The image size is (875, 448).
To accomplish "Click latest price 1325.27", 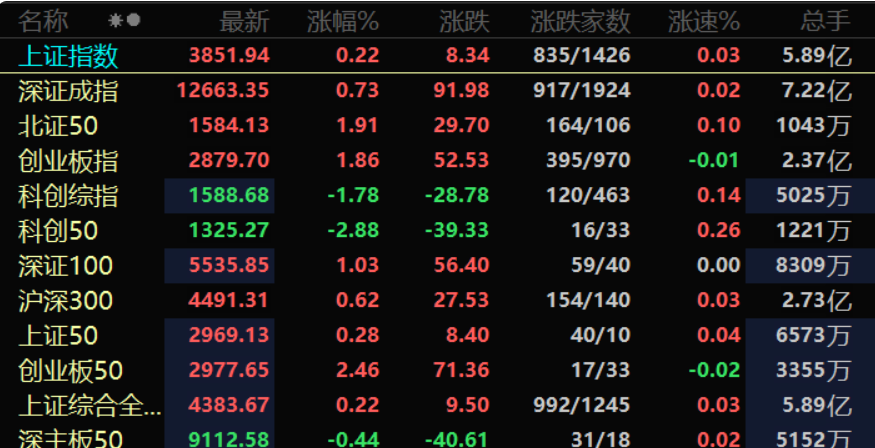I will [229, 230].
